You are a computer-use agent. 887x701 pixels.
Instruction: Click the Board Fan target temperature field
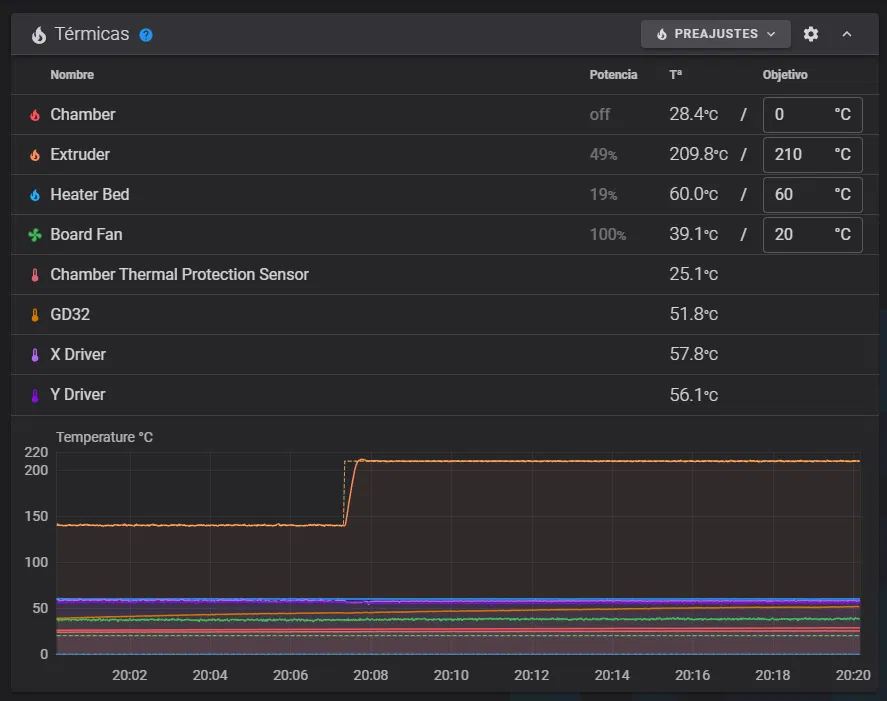(x=800, y=235)
